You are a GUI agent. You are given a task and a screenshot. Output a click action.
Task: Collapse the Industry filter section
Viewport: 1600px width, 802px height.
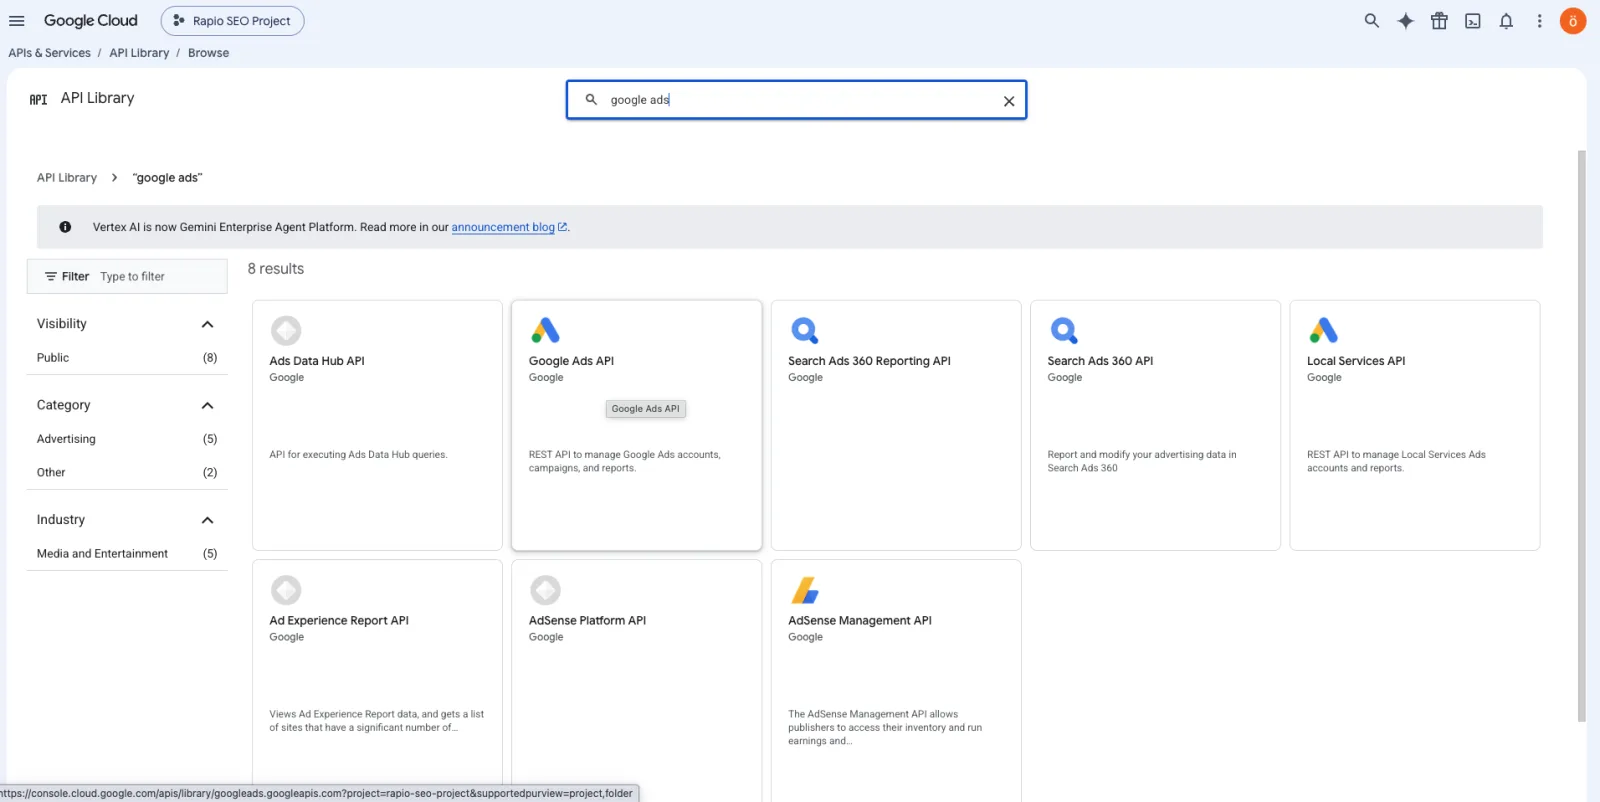tap(207, 520)
